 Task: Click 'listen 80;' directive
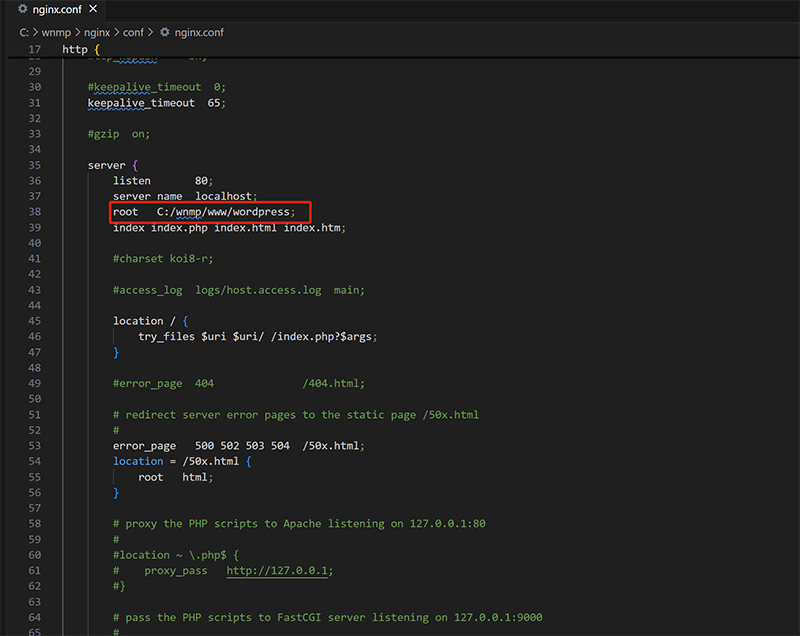[163, 181]
